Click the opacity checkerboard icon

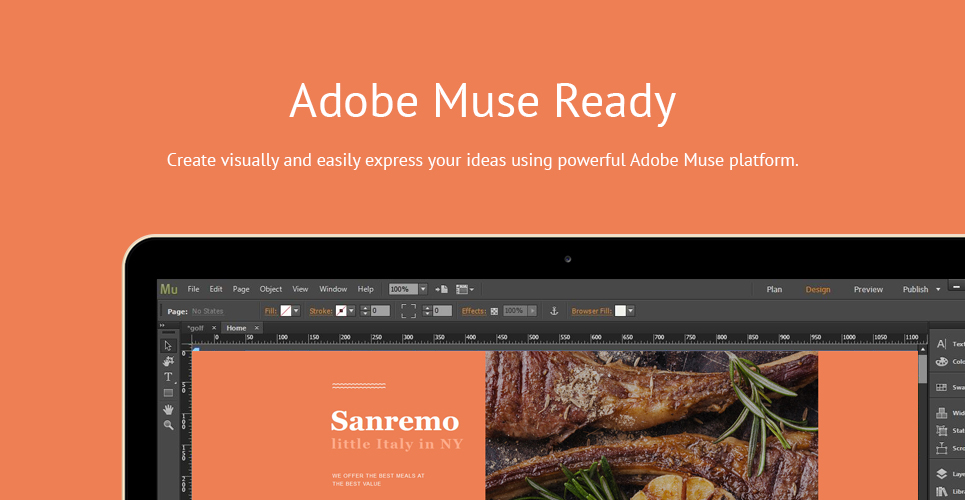[x=494, y=312]
